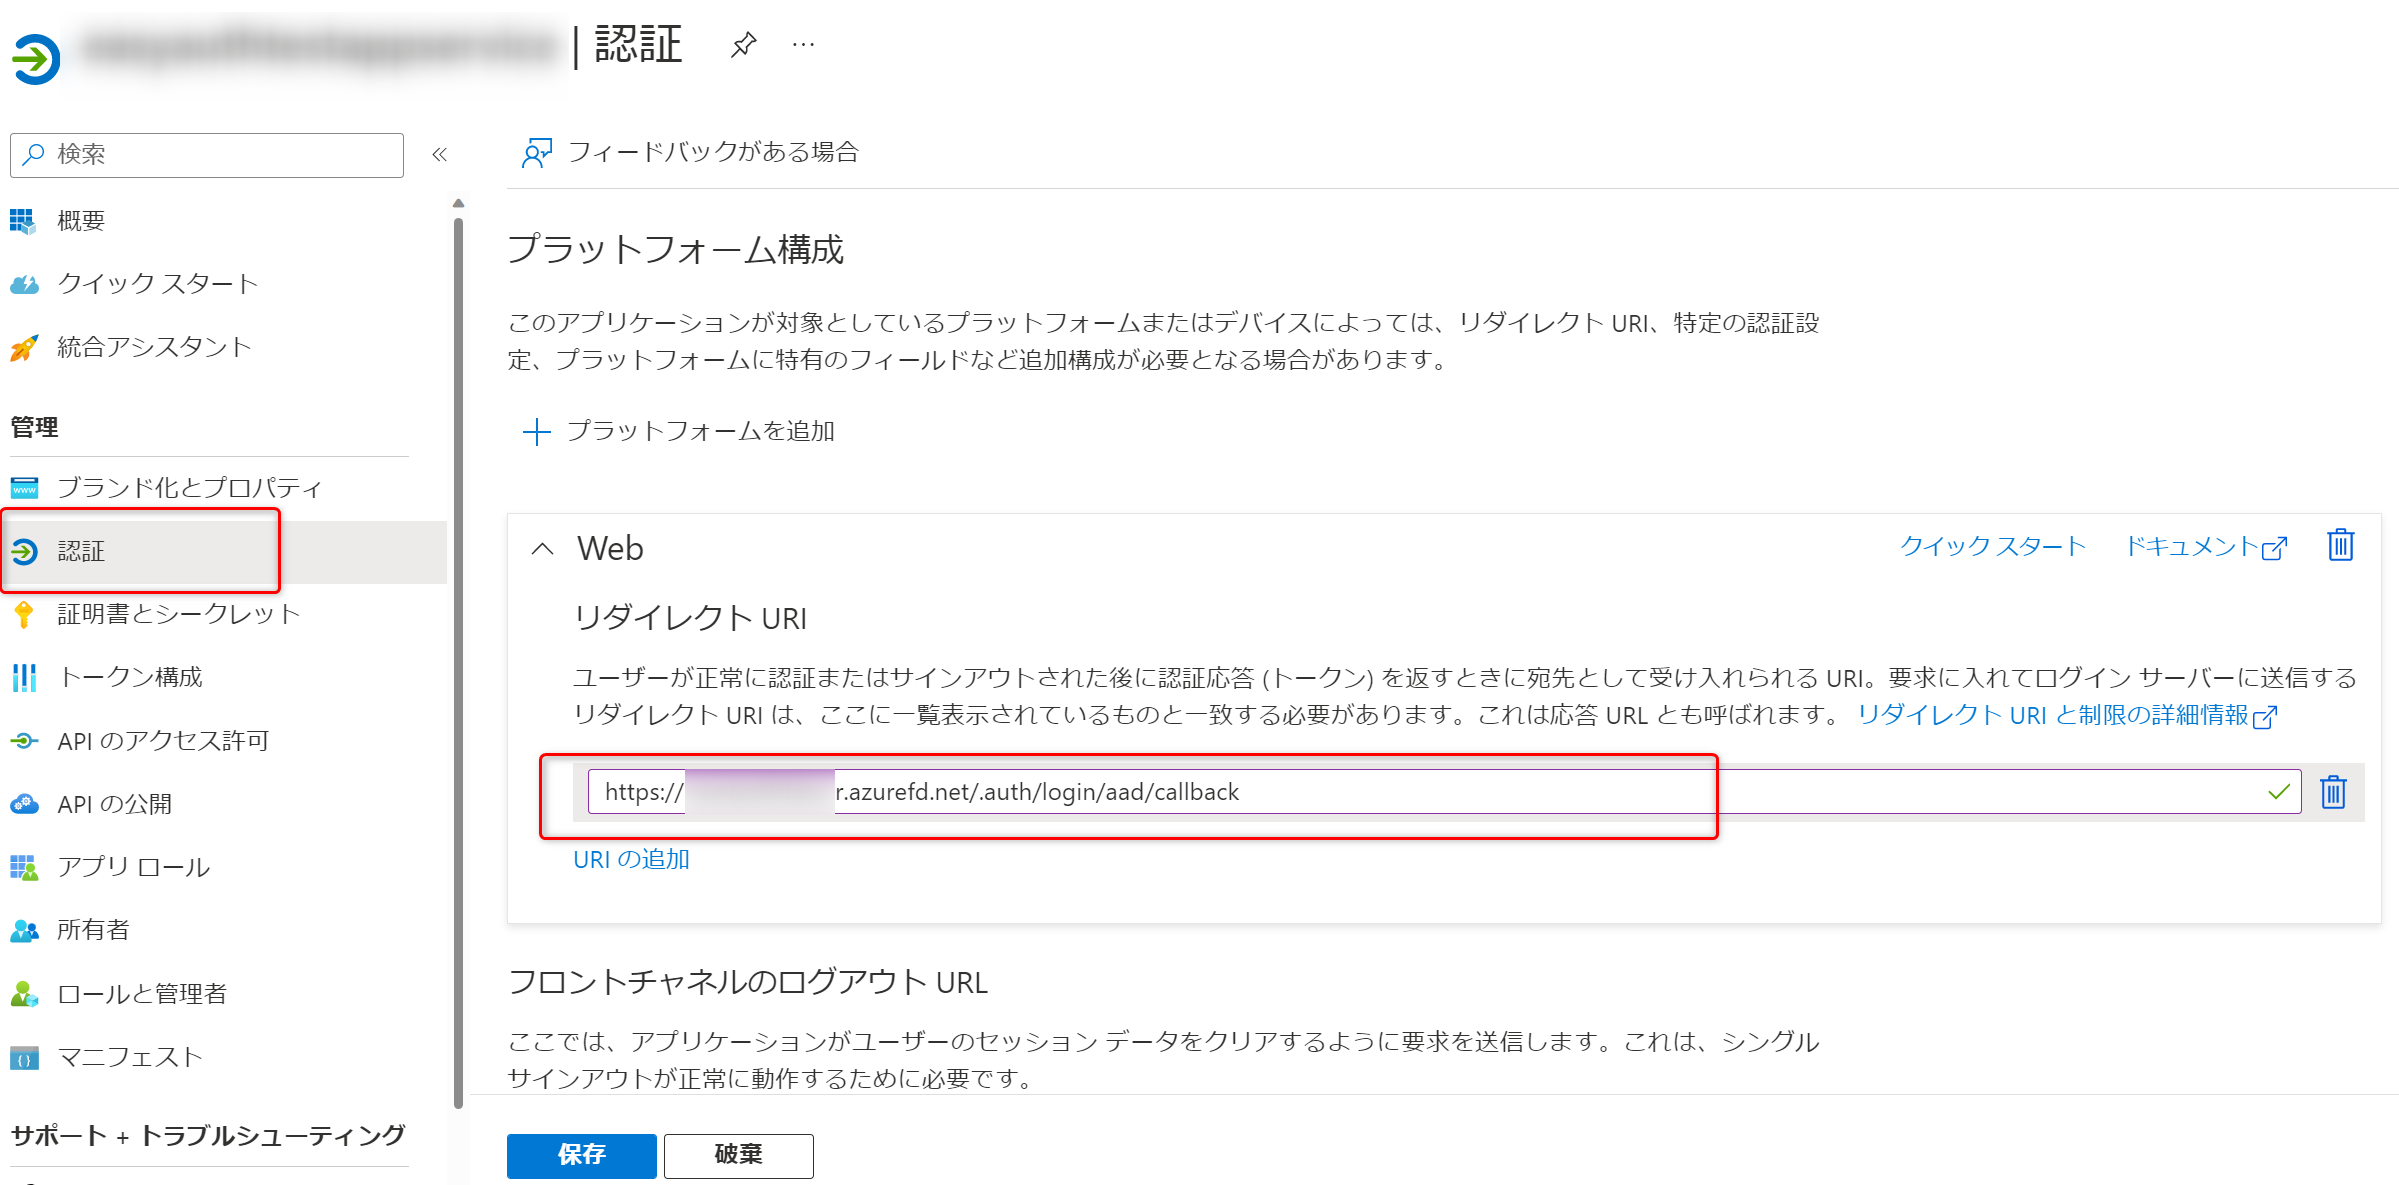Open the ellipsis menu next to pin
The height and width of the screenshot is (1185, 2399).
[803, 44]
